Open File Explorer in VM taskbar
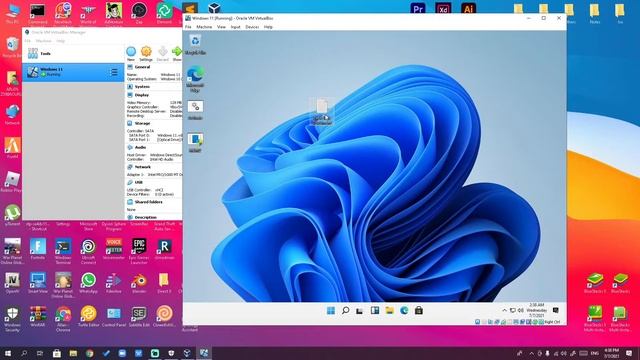Viewport: 640px width, 360px height. pos(389,311)
